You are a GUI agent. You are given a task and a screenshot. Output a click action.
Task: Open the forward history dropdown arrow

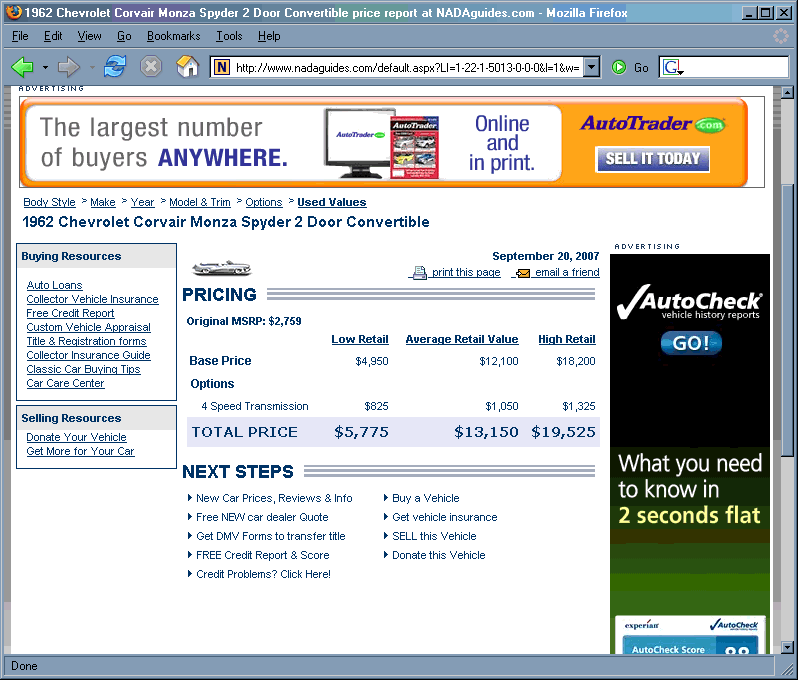(x=92, y=67)
